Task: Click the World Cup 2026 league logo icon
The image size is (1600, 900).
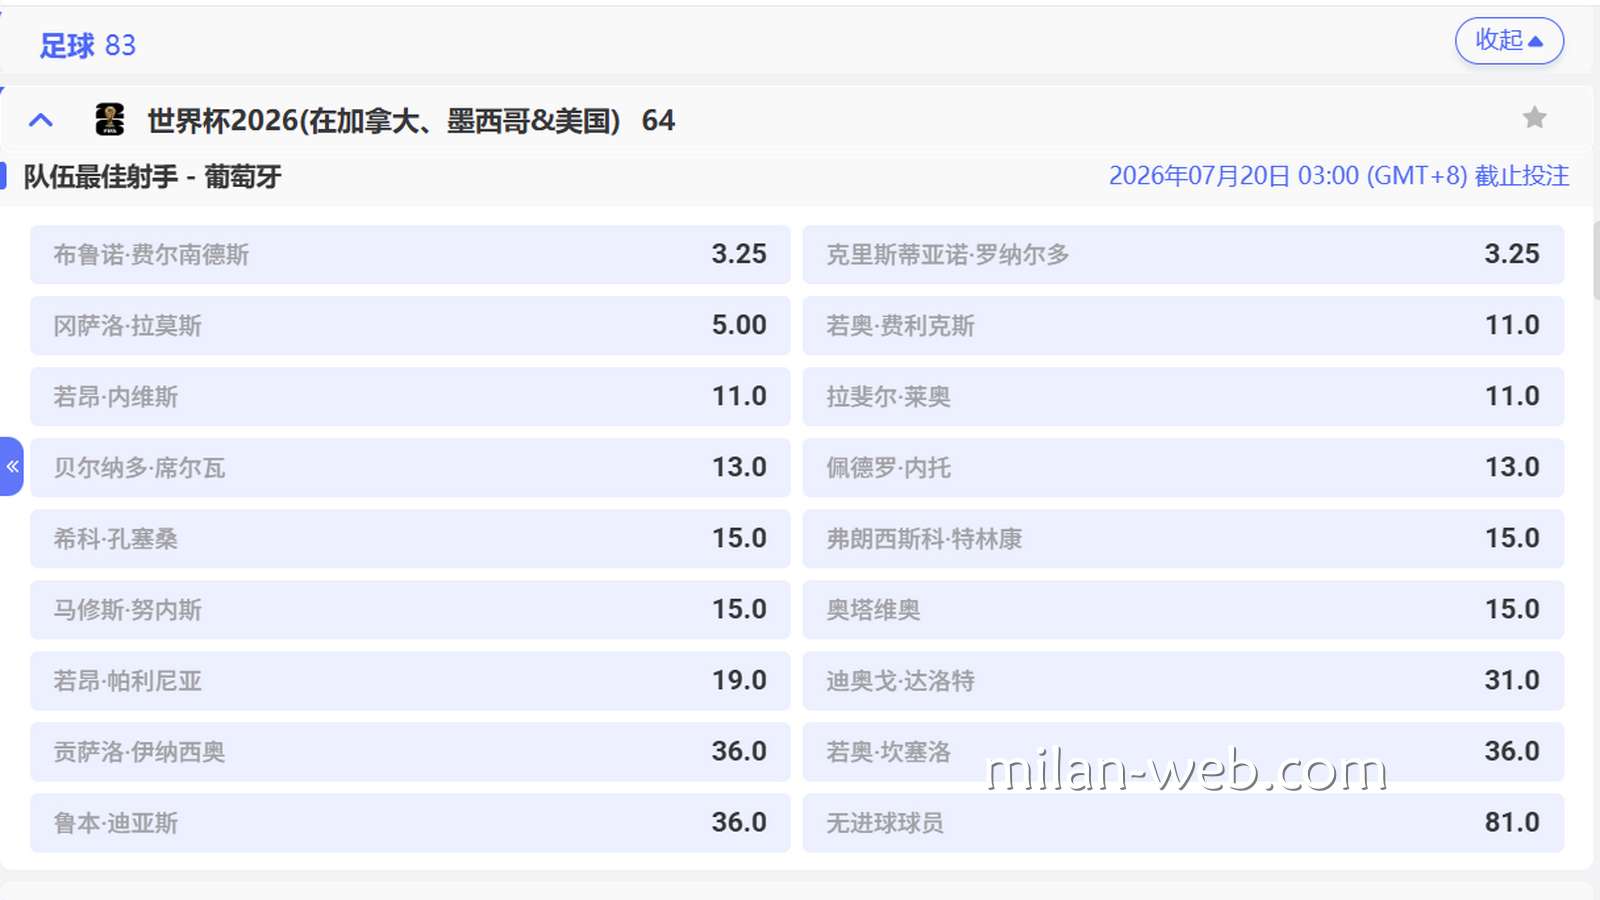Action: coord(109,120)
